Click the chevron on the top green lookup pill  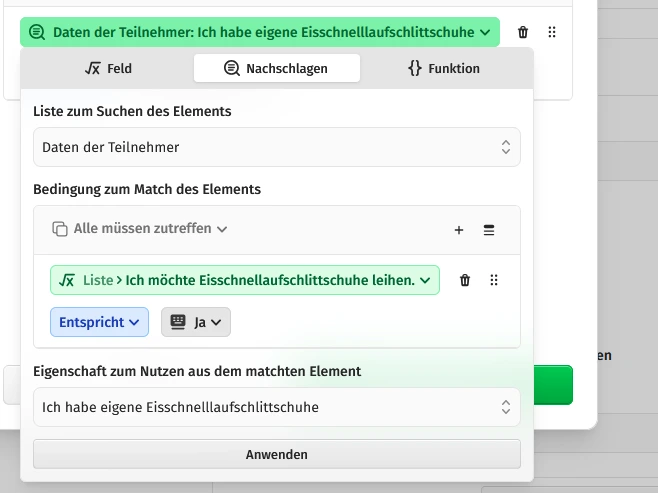point(485,32)
